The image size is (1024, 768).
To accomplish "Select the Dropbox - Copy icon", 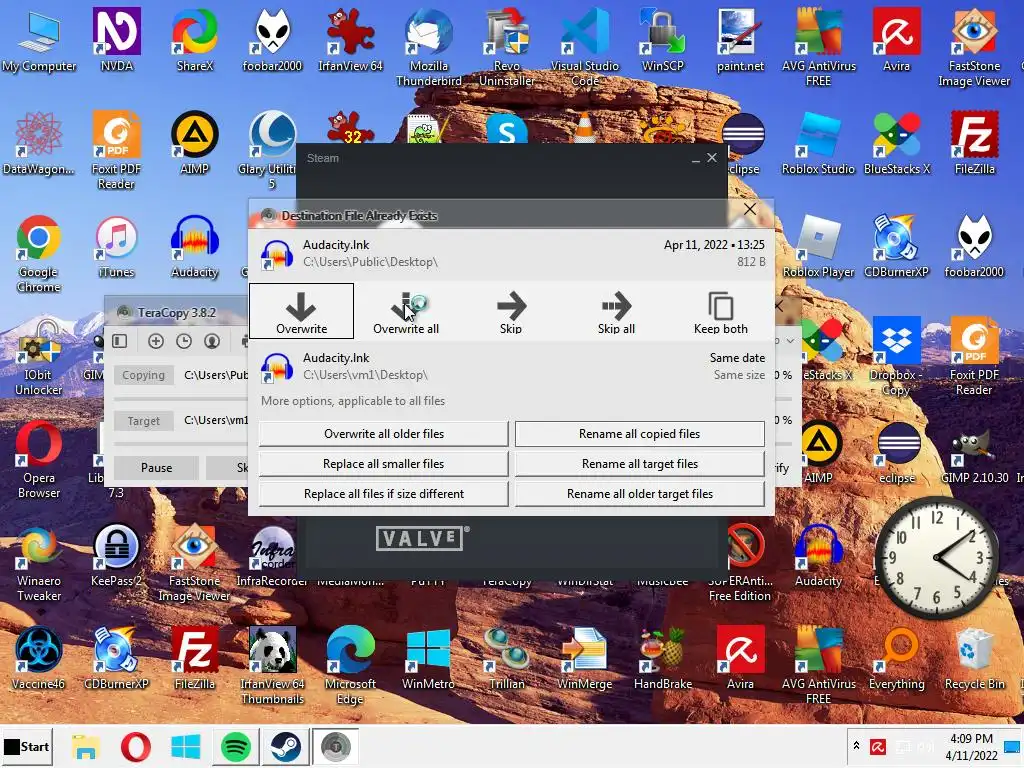I will [x=896, y=357].
